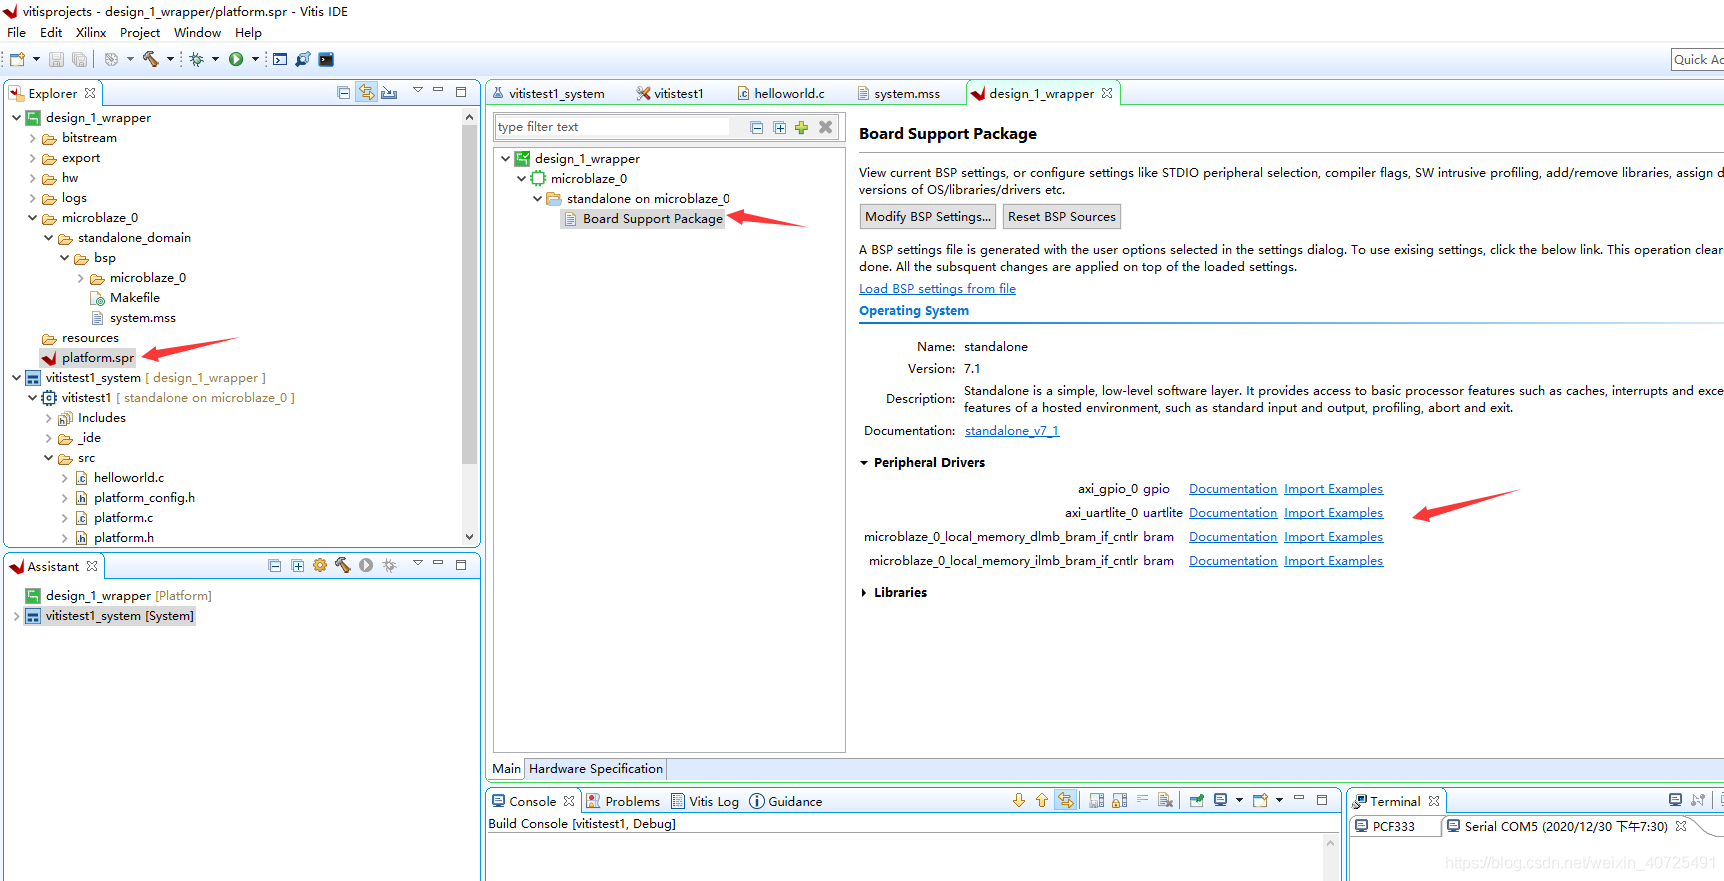1724x881 pixels.
Task: Click the Console clear output icon
Action: point(1165,800)
